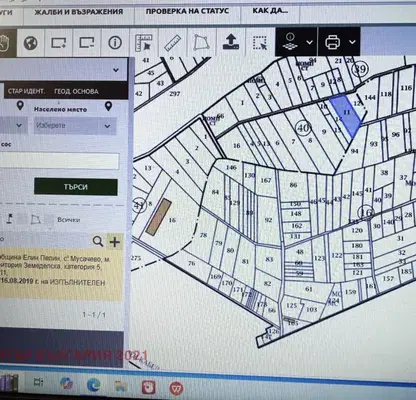Select the pan hand tool

click(5, 43)
